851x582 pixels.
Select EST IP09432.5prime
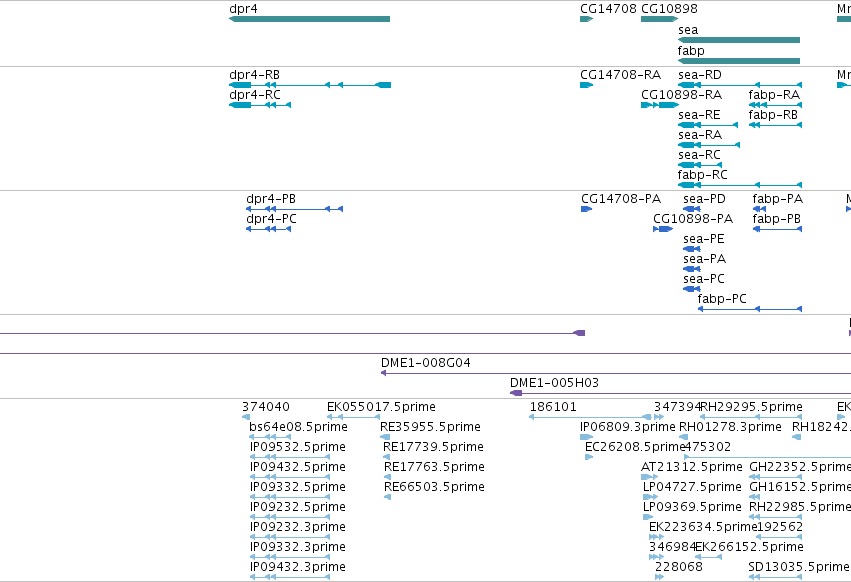coord(290,477)
